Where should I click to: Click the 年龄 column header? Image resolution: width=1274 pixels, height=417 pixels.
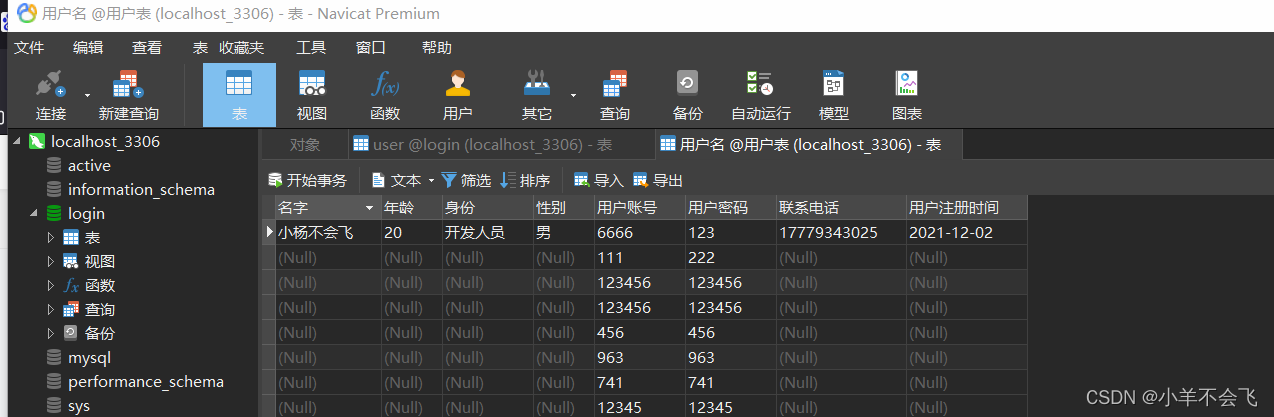pos(411,208)
